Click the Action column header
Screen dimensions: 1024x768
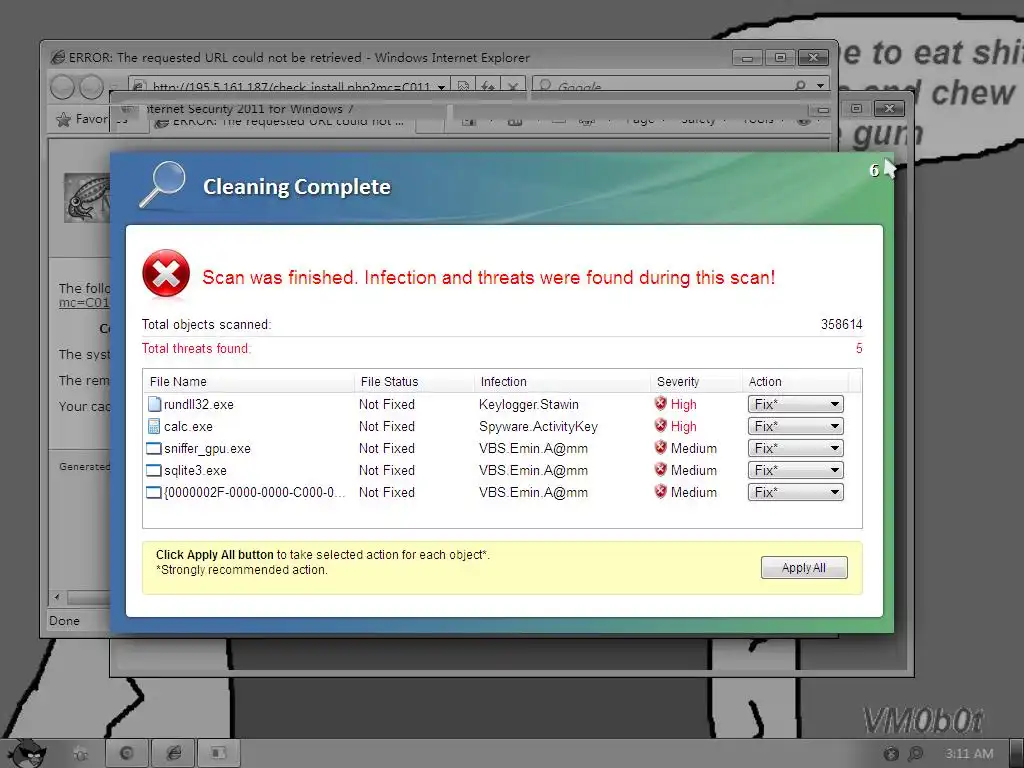795,381
